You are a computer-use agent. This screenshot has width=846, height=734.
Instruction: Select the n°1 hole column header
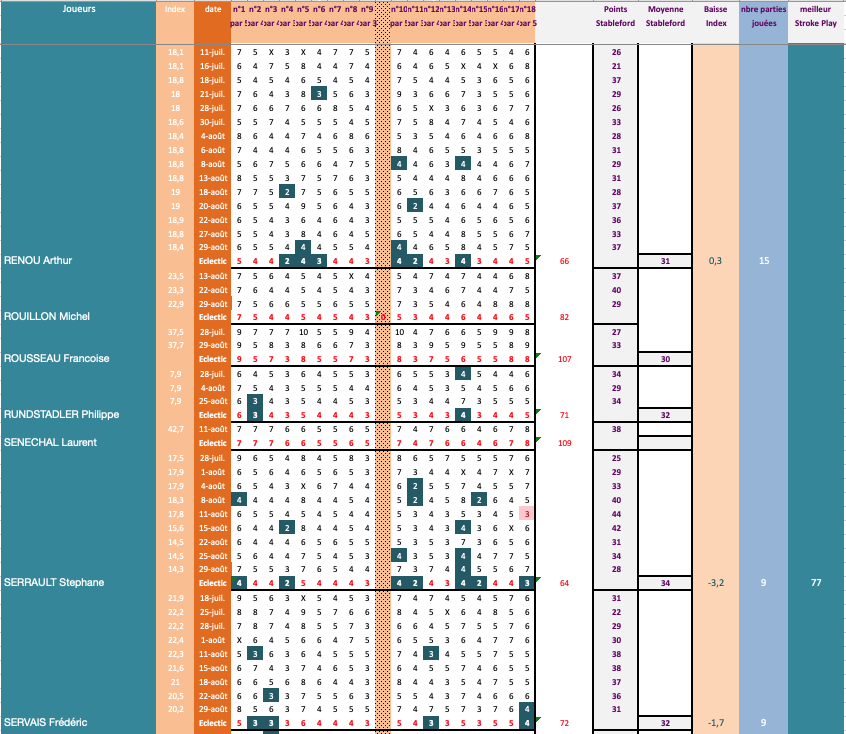[239, 9]
